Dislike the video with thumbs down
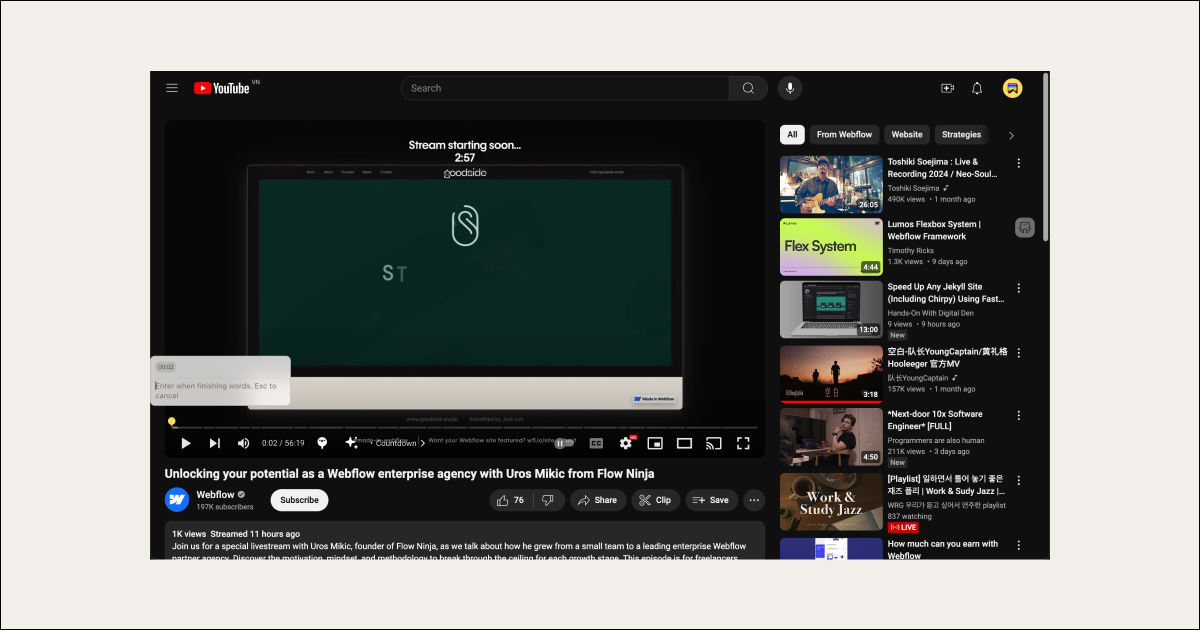 [548, 500]
